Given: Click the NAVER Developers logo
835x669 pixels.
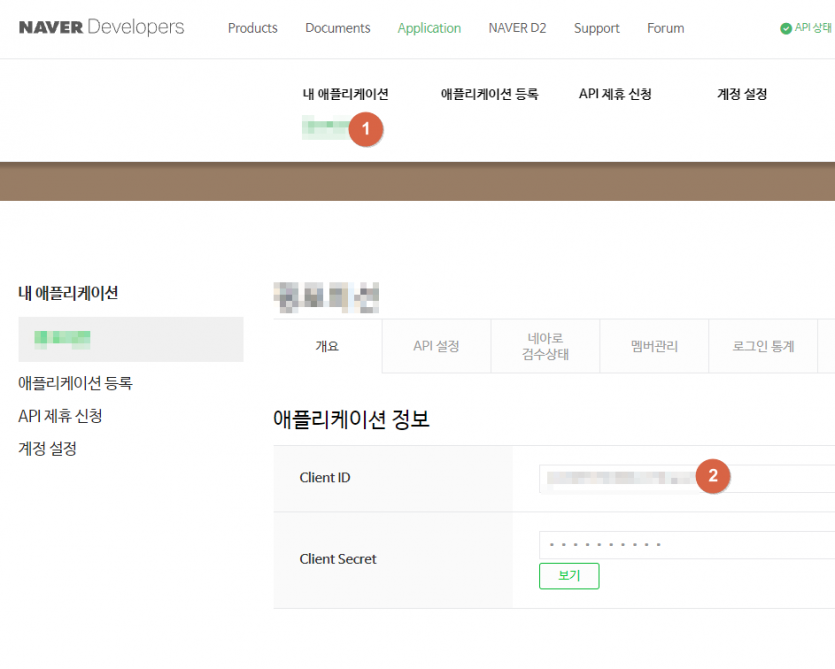Looking at the screenshot, I should [101, 27].
